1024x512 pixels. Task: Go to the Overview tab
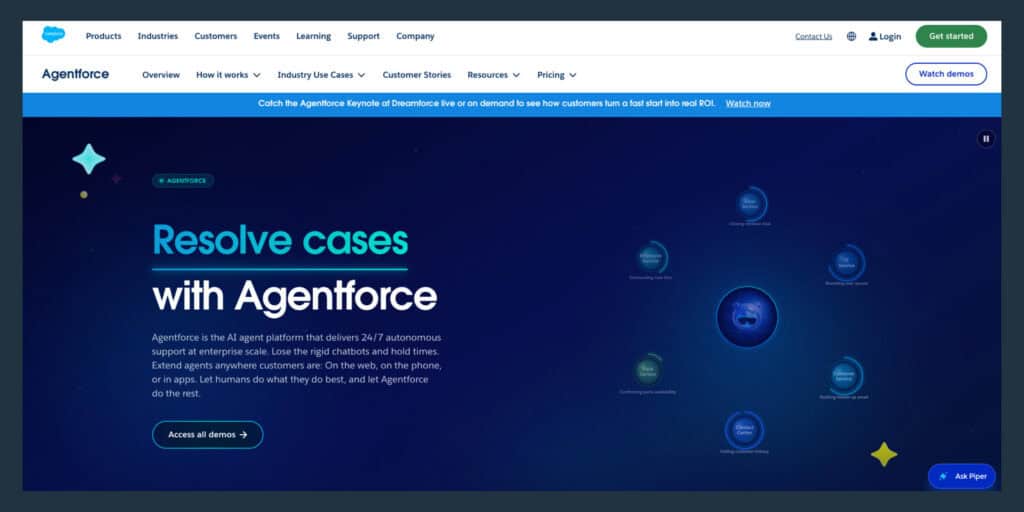[x=161, y=75]
